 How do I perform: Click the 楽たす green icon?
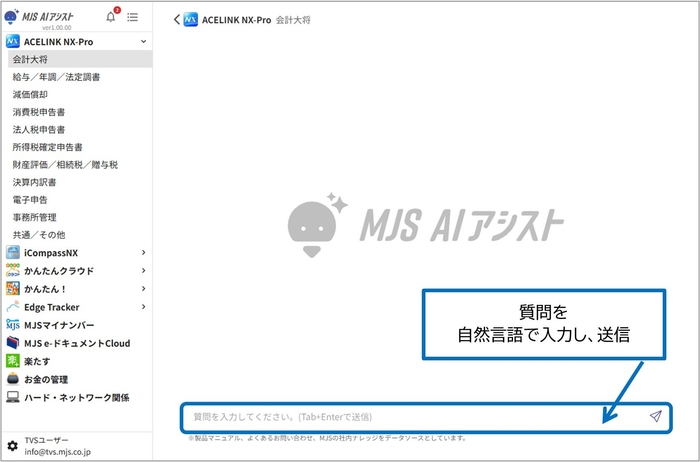pyautogui.click(x=13, y=361)
